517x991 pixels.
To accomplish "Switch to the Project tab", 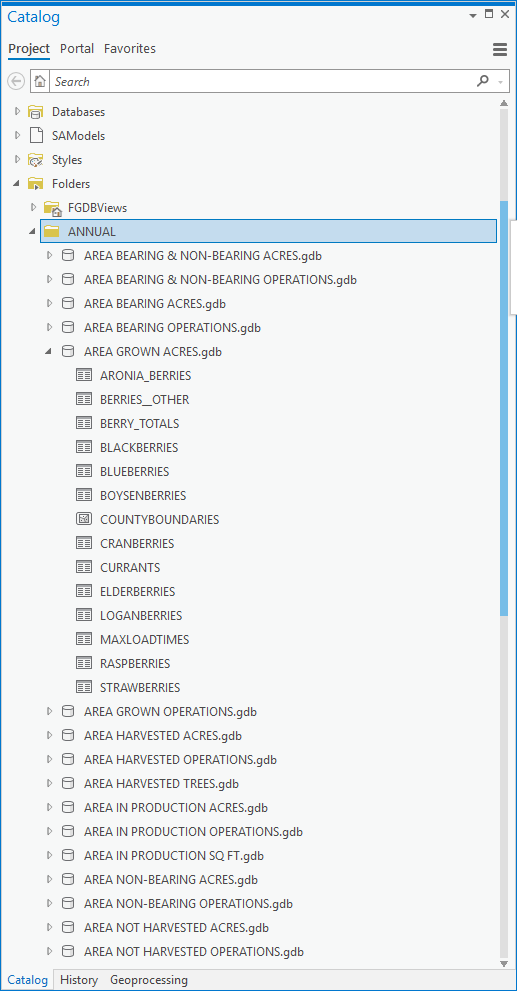I will [x=29, y=49].
